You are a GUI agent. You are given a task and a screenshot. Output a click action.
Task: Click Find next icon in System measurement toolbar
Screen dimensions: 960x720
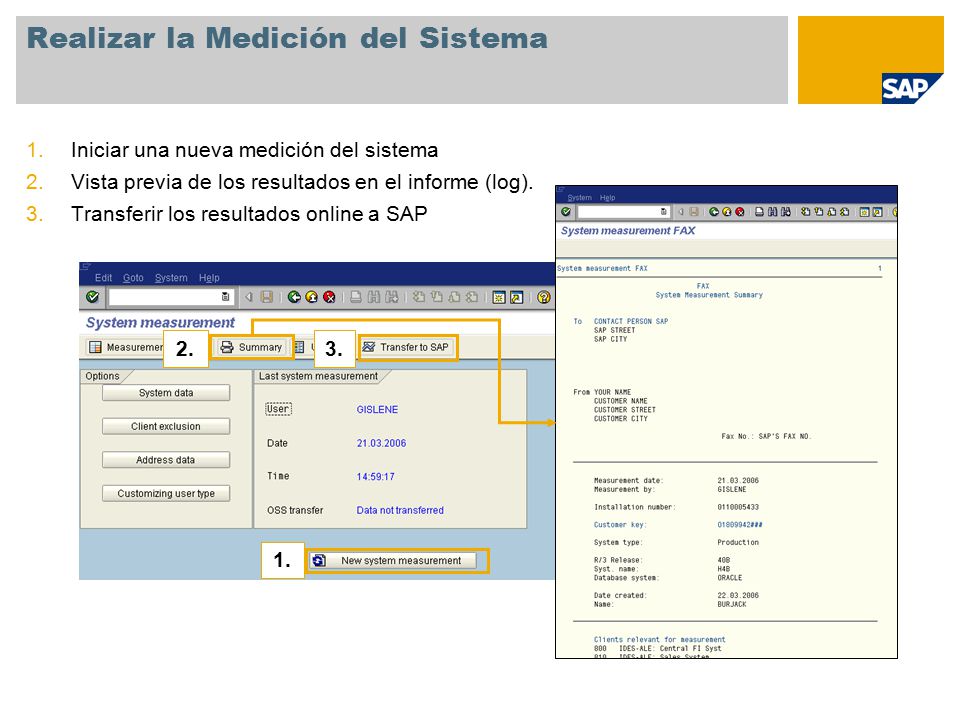(392, 297)
